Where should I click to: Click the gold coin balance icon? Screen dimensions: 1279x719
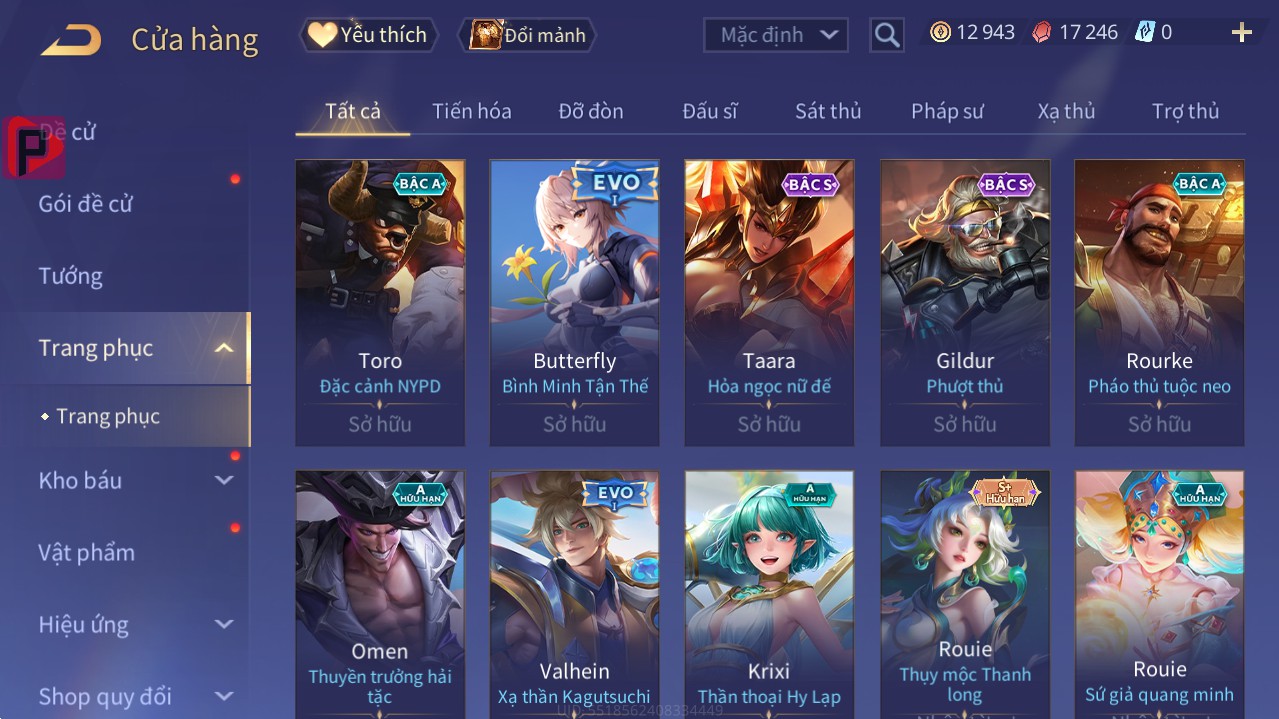pyautogui.click(x=940, y=32)
